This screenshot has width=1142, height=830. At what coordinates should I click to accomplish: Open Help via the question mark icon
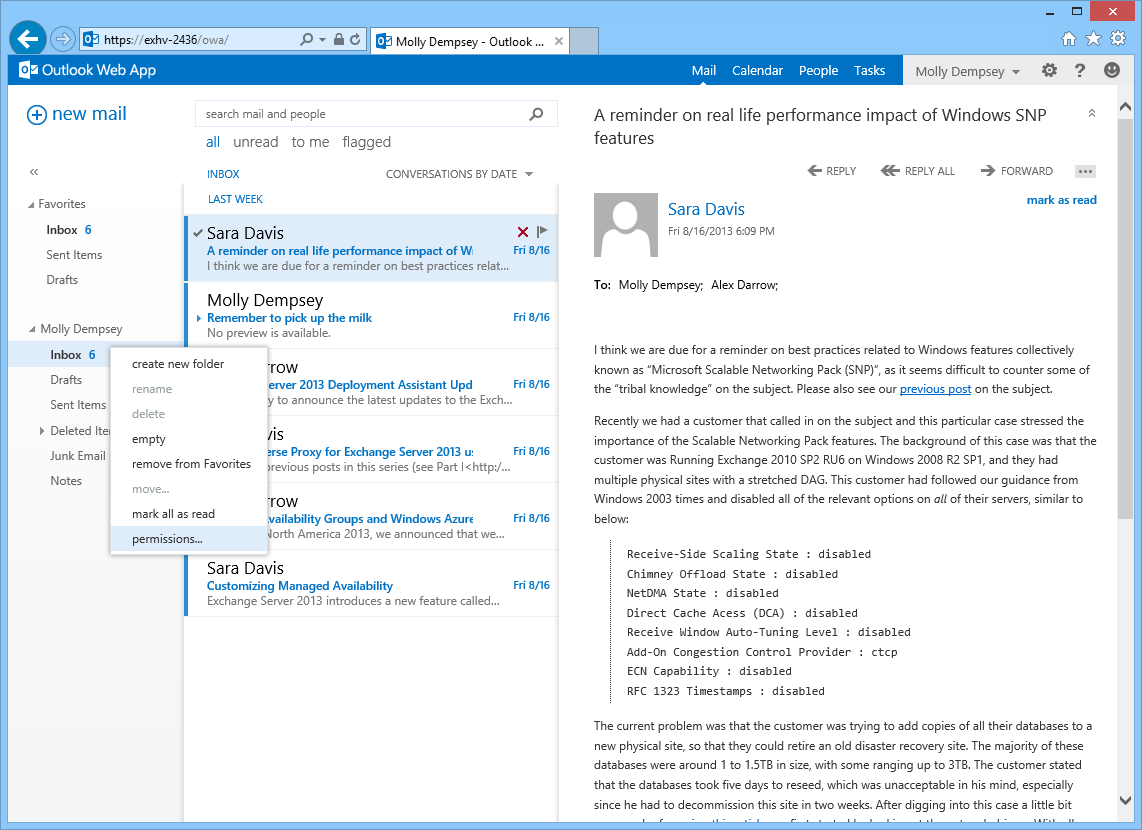[1080, 70]
